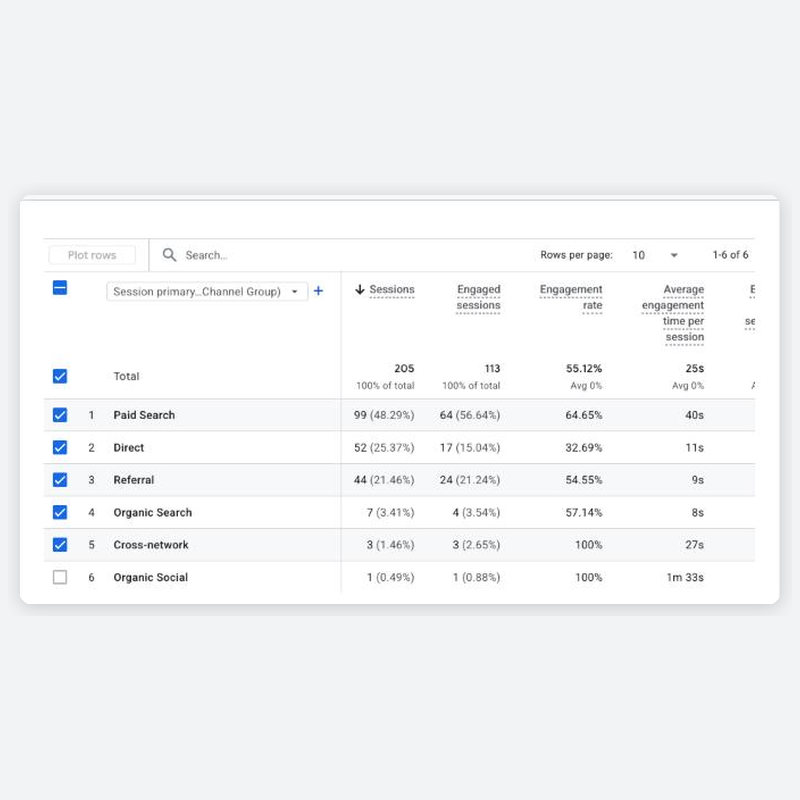Uncheck the Paid Search row checkbox
Image resolution: width=800 pixels, height=800 pixels.
(60, 415)
